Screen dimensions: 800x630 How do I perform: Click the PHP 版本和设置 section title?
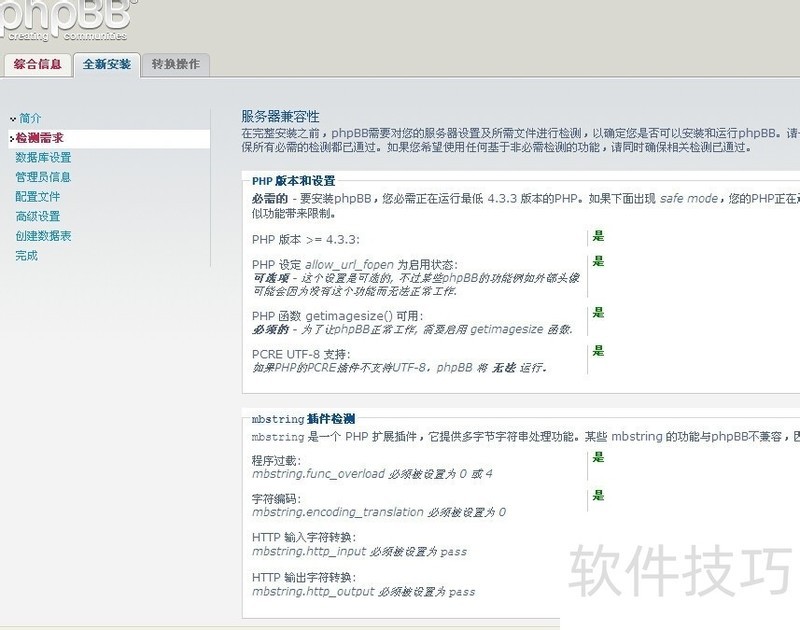pos(293,181)
